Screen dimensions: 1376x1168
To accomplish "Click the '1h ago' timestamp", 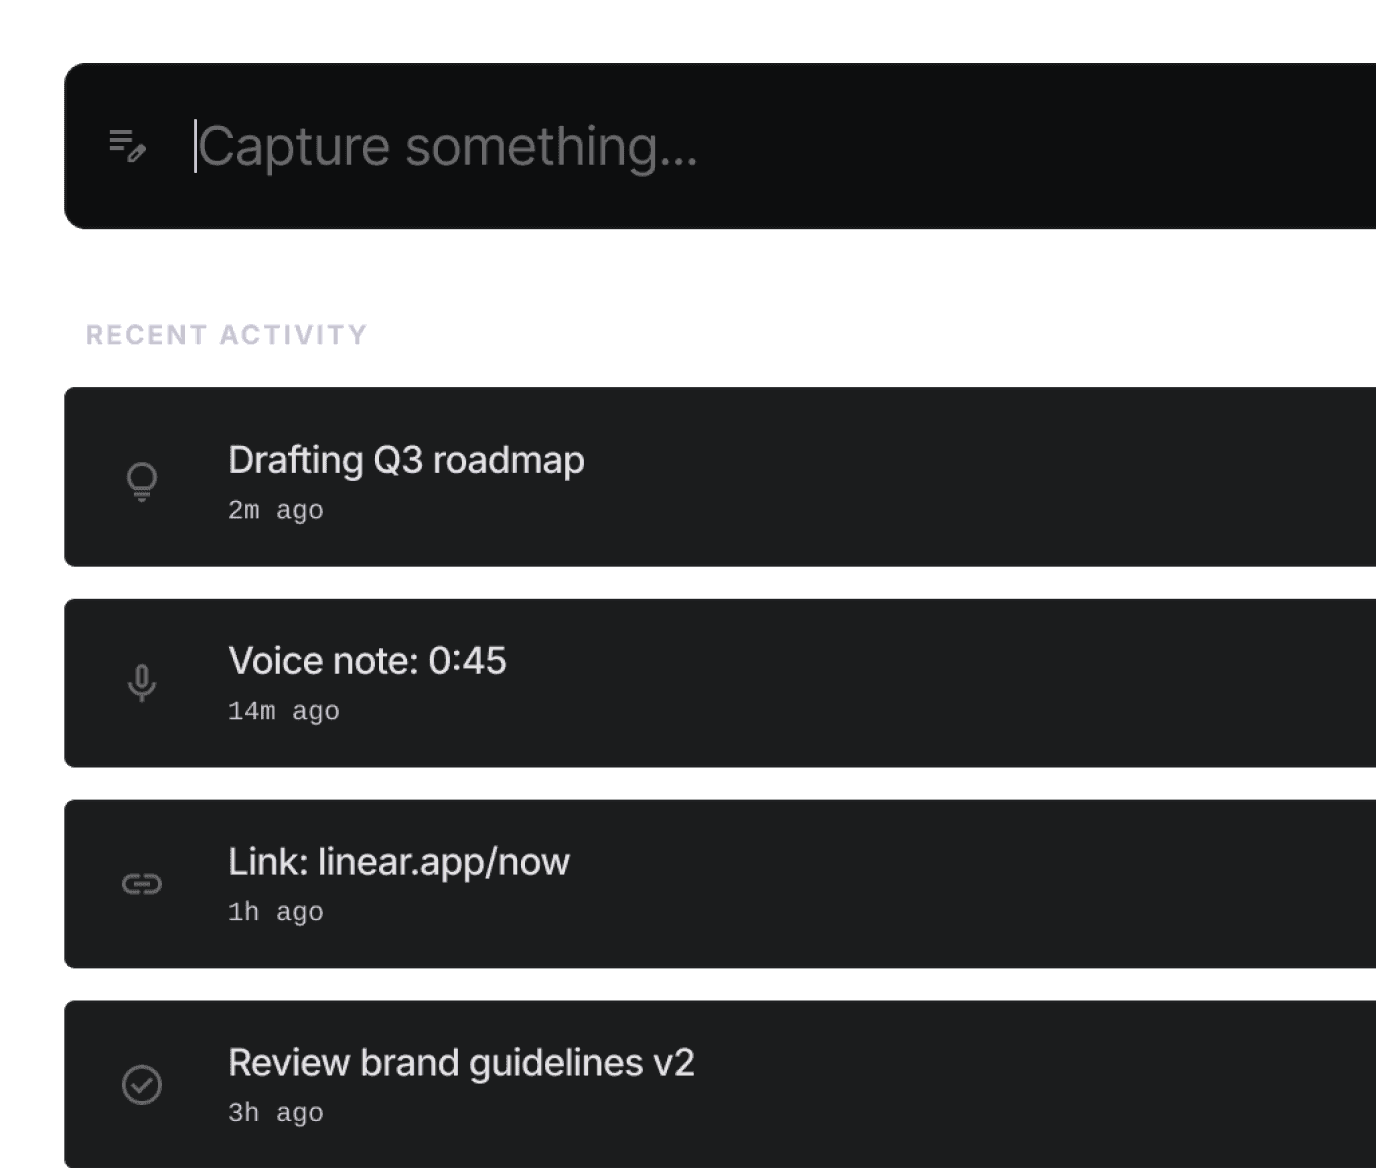I will click(x=276, y=912).
